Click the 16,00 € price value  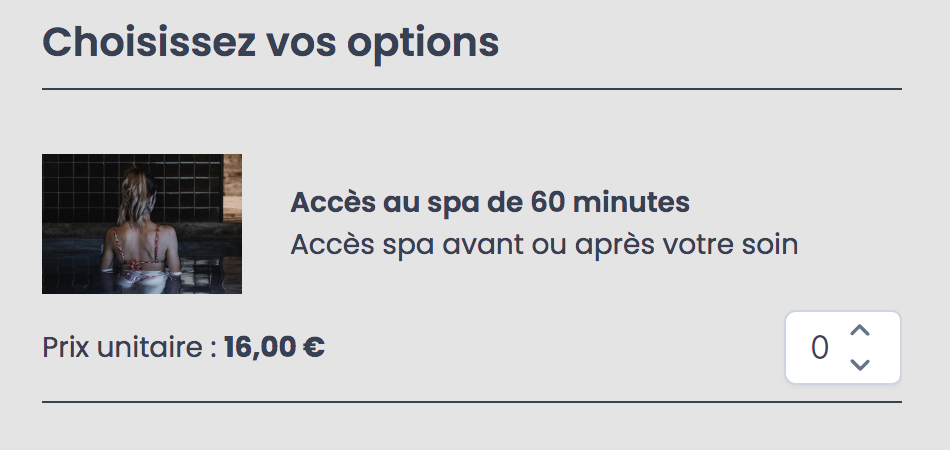click(274, 348)
